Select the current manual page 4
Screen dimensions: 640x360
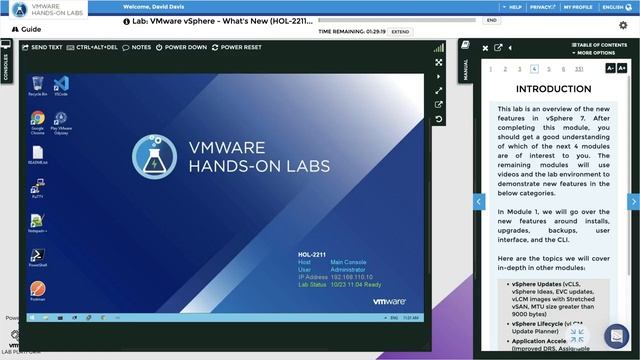(534, 69)
